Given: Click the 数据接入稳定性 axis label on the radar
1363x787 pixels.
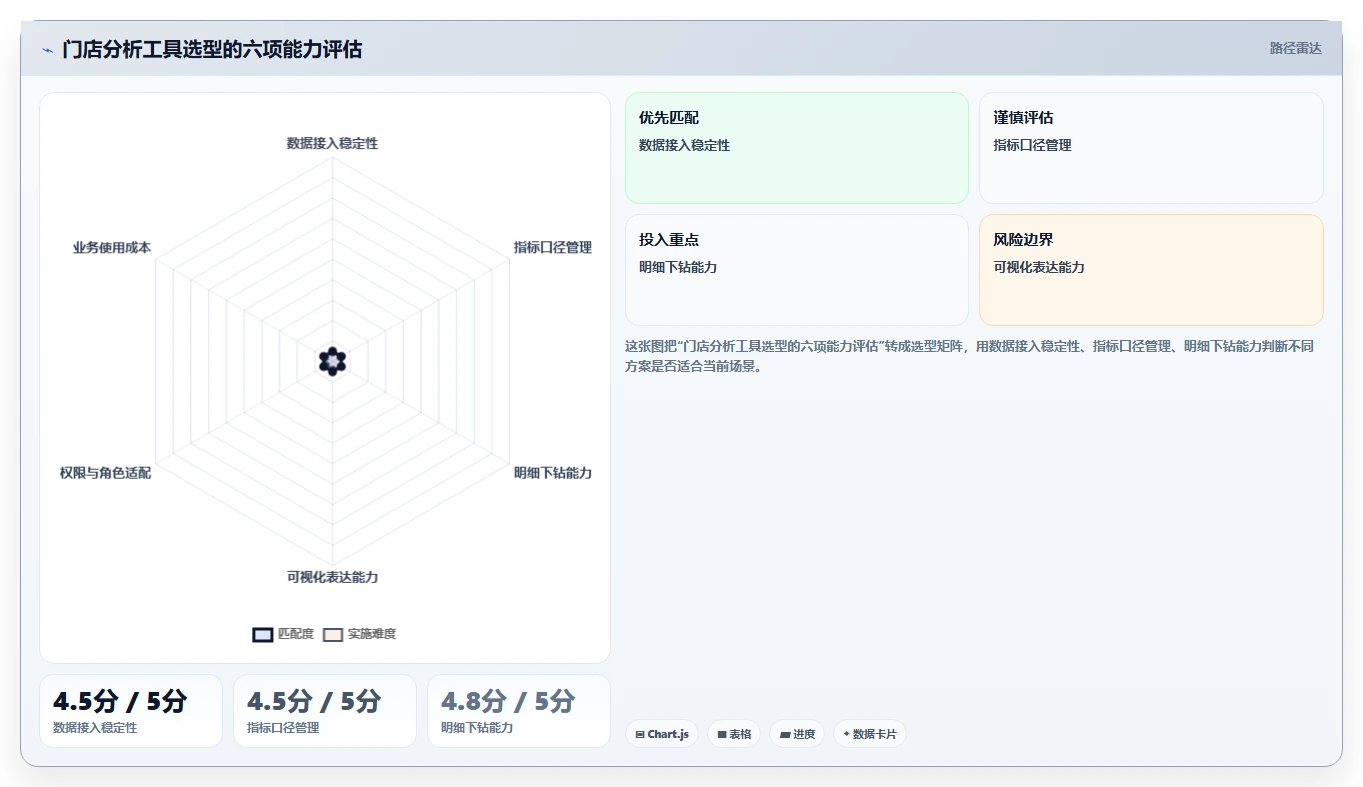Looking at the screenshot, I should pyautogui.click(x=332, y=143).
